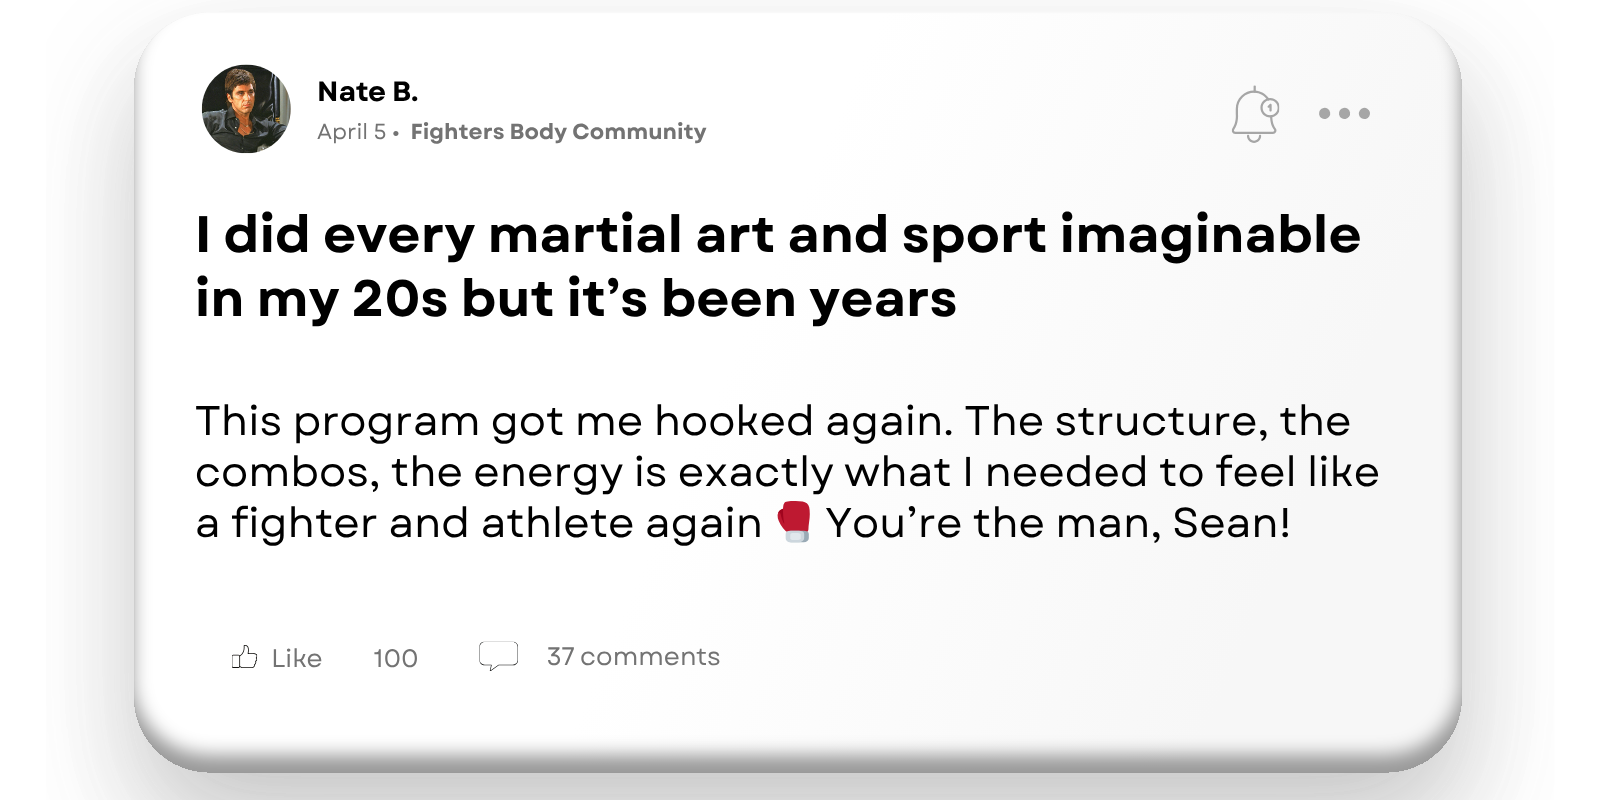Click the comment speech bubble icon
1600x800 pixels.
pyautogui.click(x=498, y=656)
